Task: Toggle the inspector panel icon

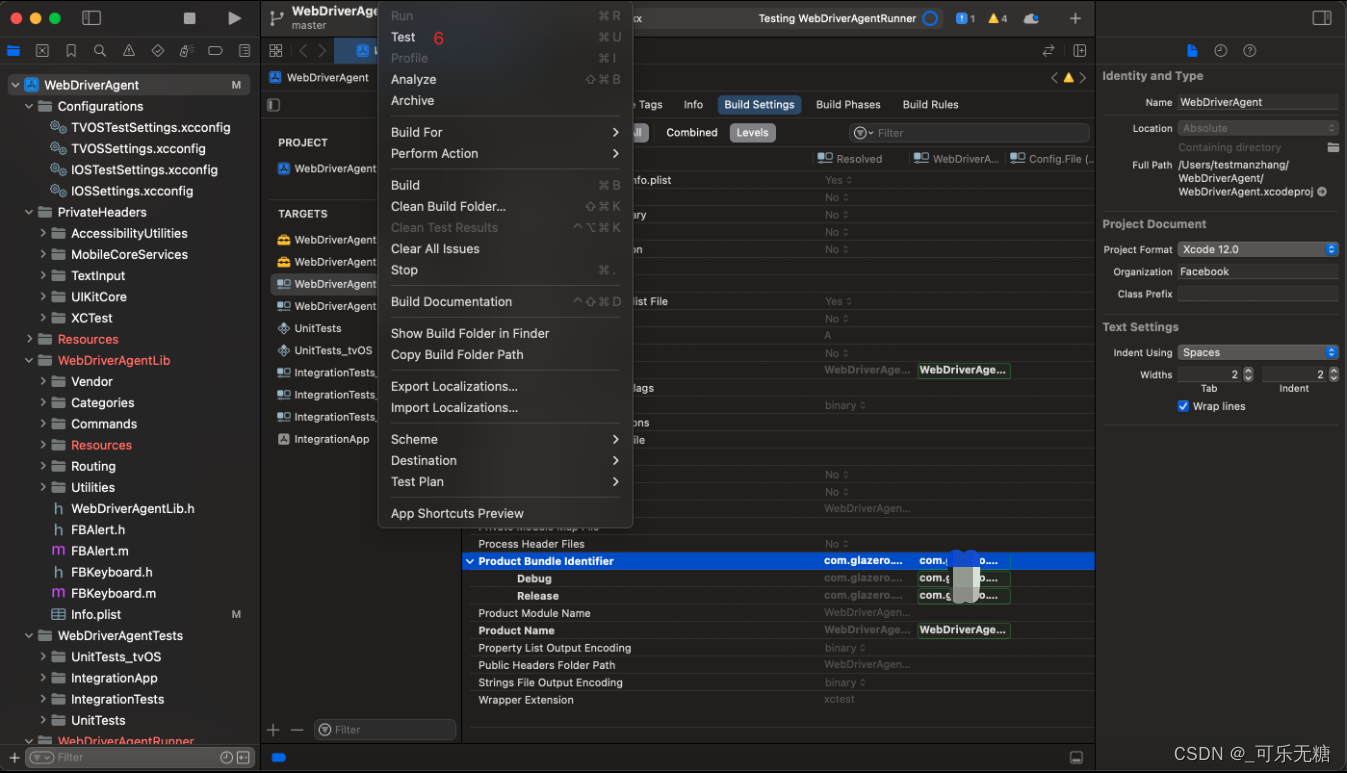Action: click(1322, 18)
